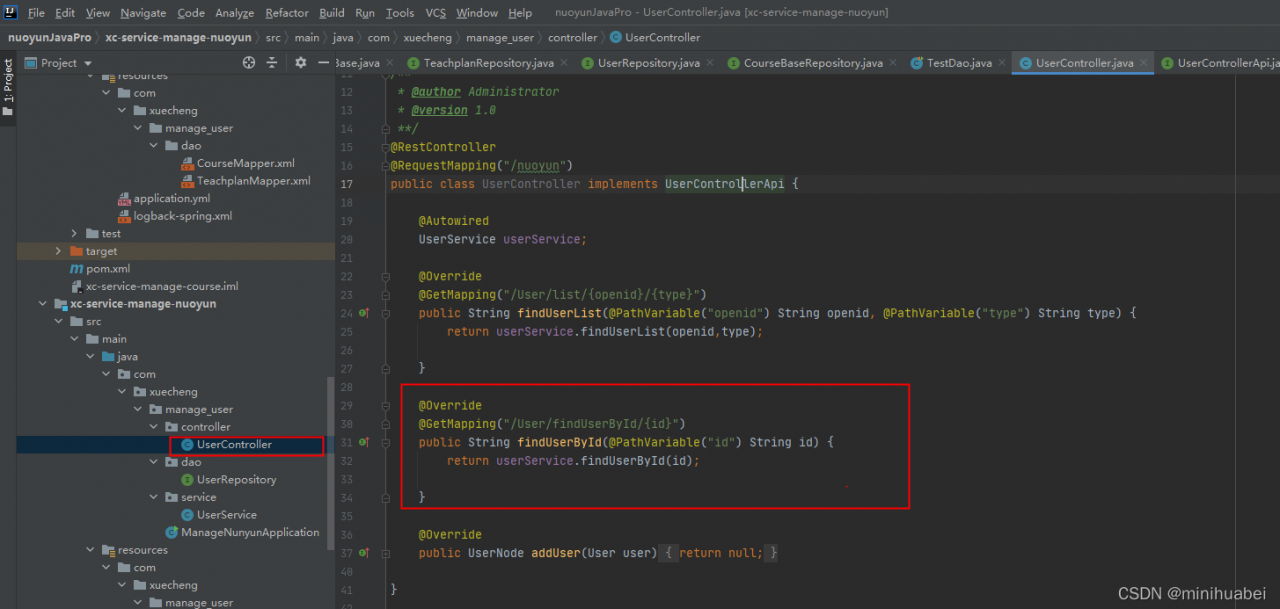Click nuoyunJavaPro in the breadcrumb bar
1280x609 pixels.
tap(50, 38)
